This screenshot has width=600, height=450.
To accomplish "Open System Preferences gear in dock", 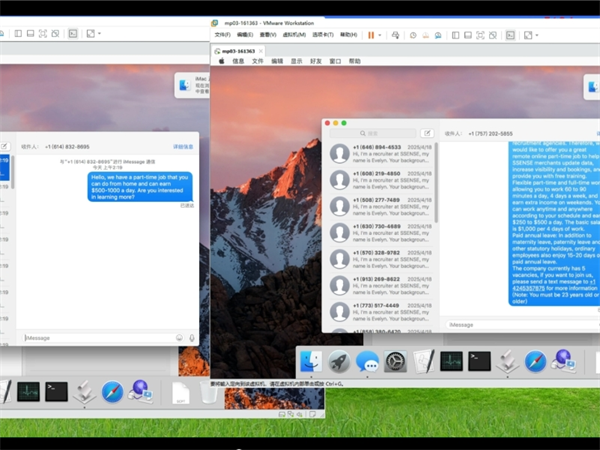I will coord(395,362).
